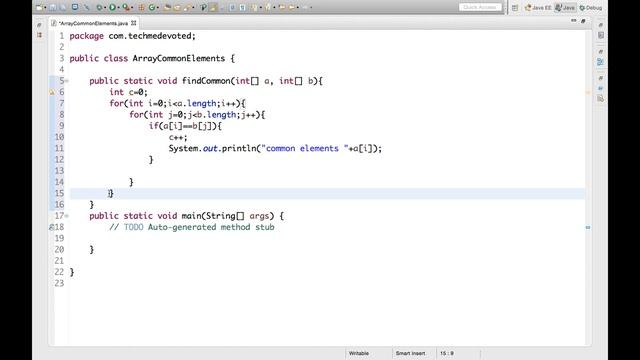640x360 pixels.
Task: Click the Search flashlight toolbar icon
Action: click(x=187, y=7)
